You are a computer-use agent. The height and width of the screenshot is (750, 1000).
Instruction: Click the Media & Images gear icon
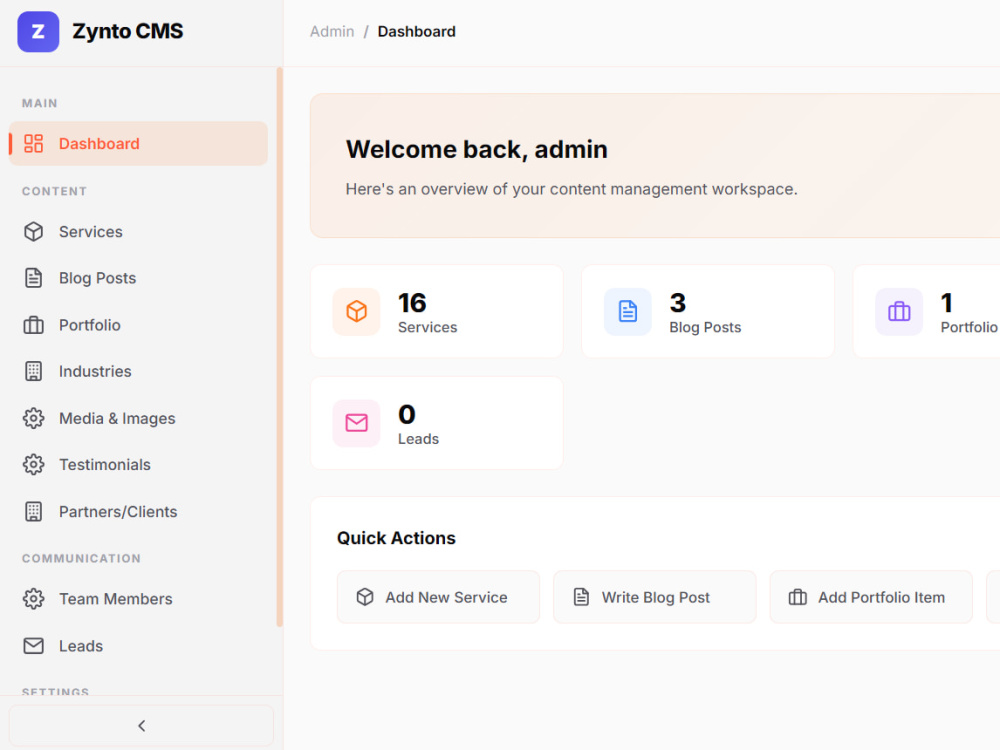[33, 418]
